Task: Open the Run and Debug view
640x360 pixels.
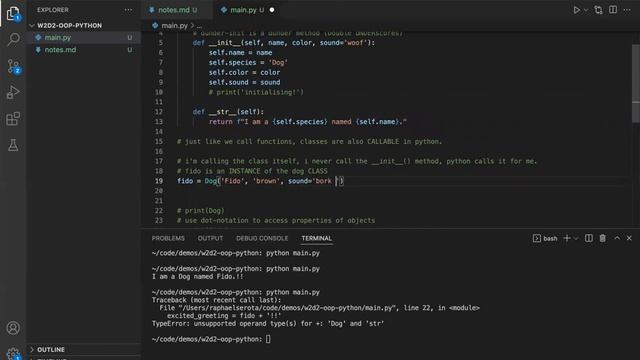Action: (13, 92)
